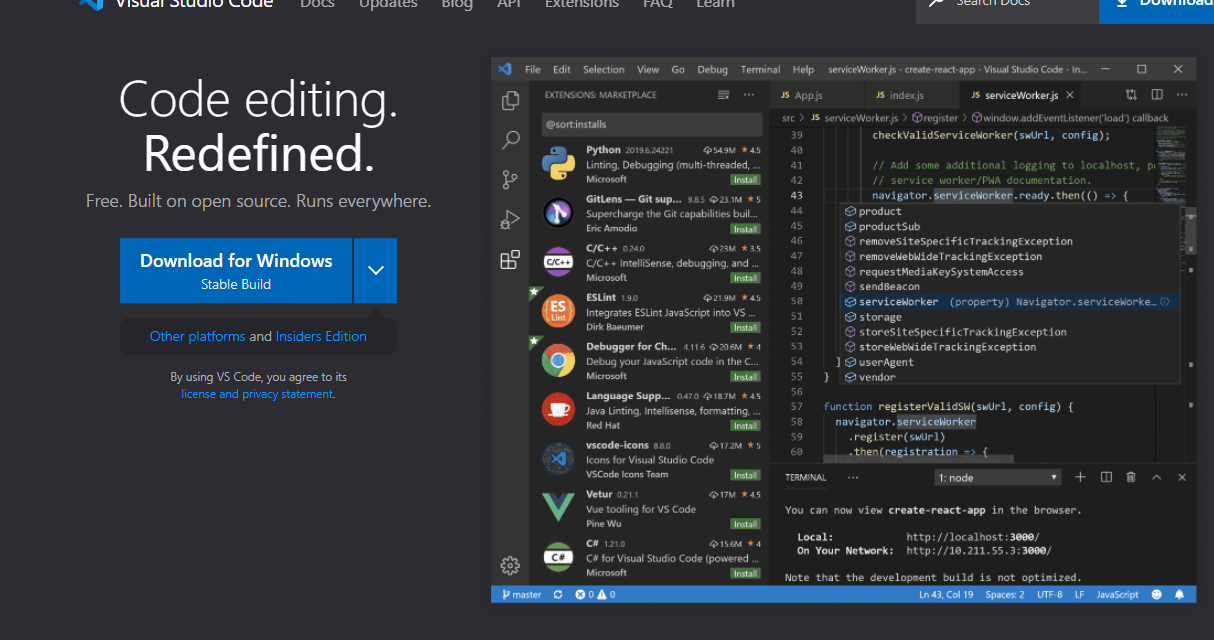Viewport: 1214px width, 640px height.
Task: Click the Chrome logo of Debugger for Chrome
Action: 557,360
